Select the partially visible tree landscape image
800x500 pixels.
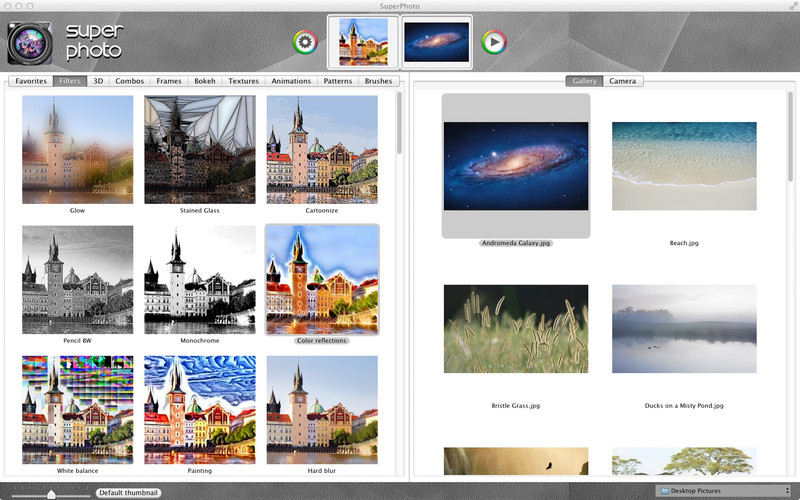[684, 461]
